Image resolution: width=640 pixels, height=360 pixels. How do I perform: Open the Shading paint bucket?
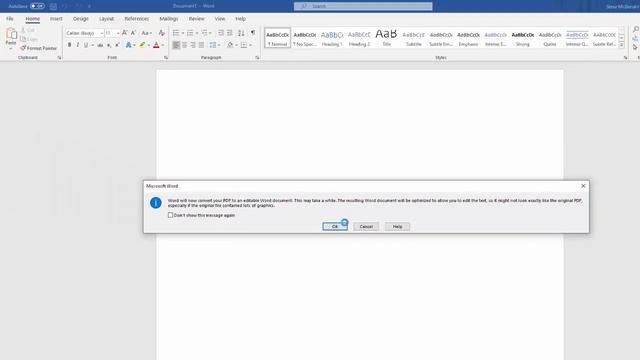tap(230, 45)
